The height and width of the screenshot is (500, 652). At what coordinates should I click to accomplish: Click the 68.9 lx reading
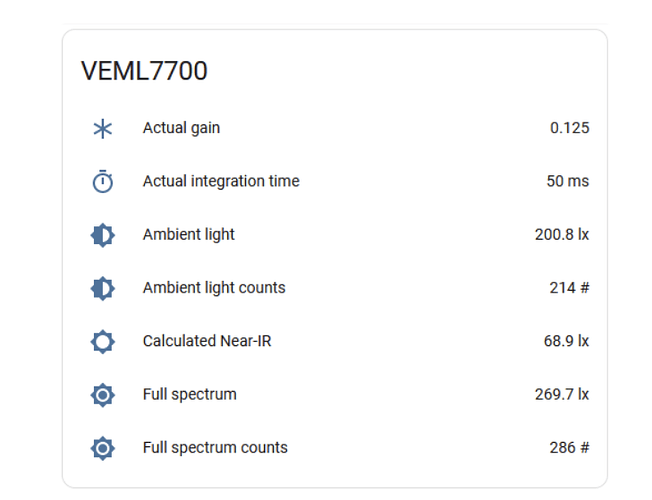coord(566,341)
